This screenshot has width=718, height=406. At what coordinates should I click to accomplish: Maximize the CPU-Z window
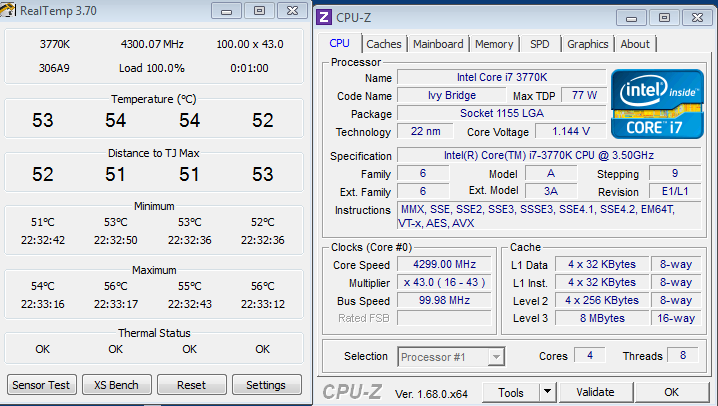[x=664, y=18]
